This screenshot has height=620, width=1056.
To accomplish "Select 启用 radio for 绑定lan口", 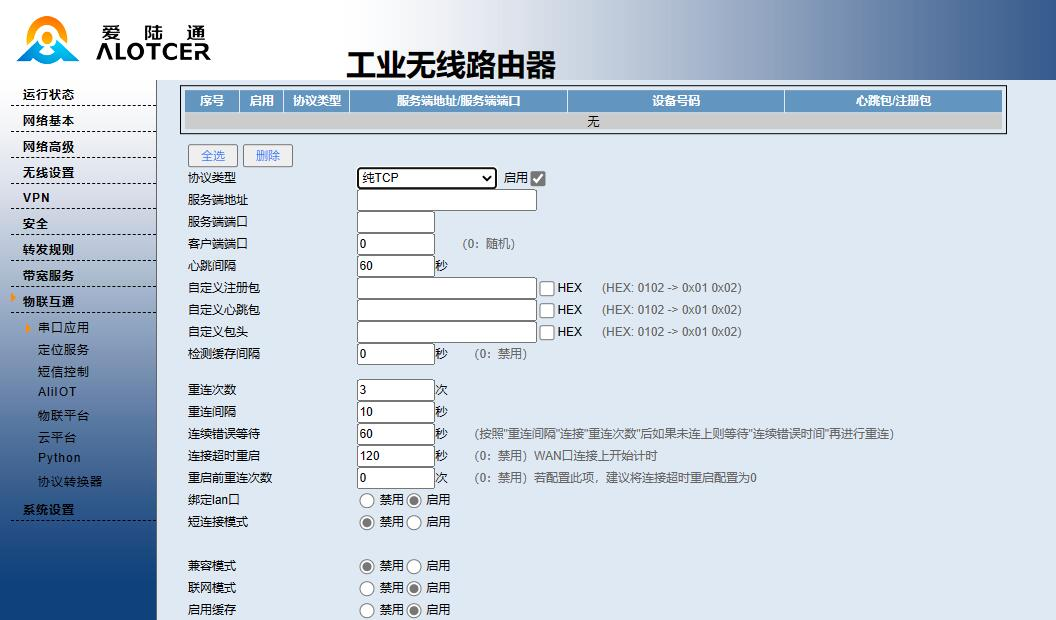I will coord(413,500).
